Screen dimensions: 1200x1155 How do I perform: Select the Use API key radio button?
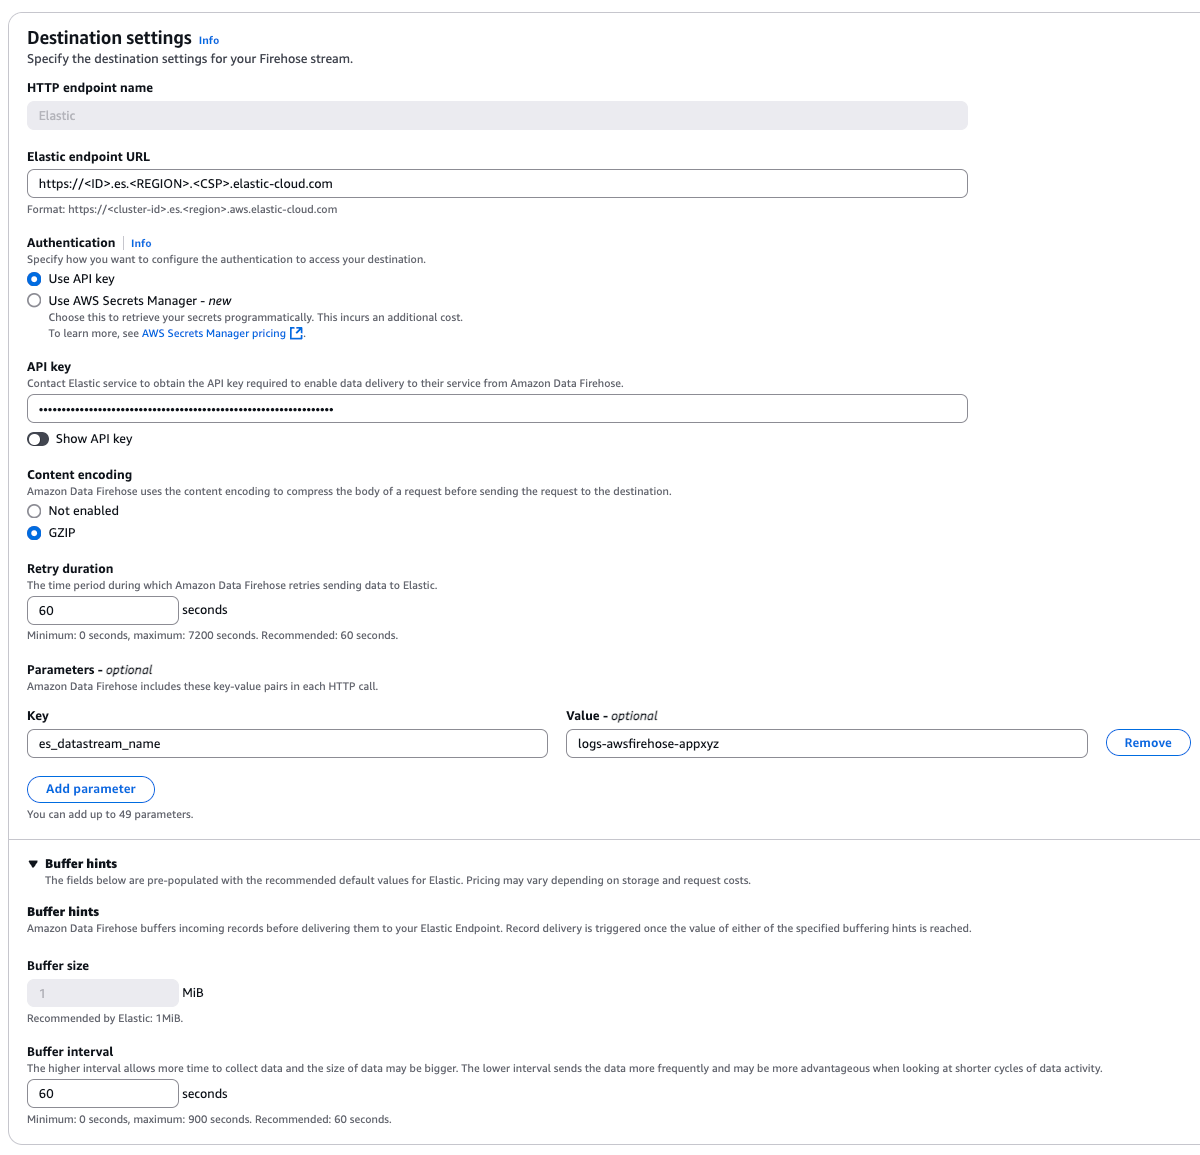[x=34, y=279]
